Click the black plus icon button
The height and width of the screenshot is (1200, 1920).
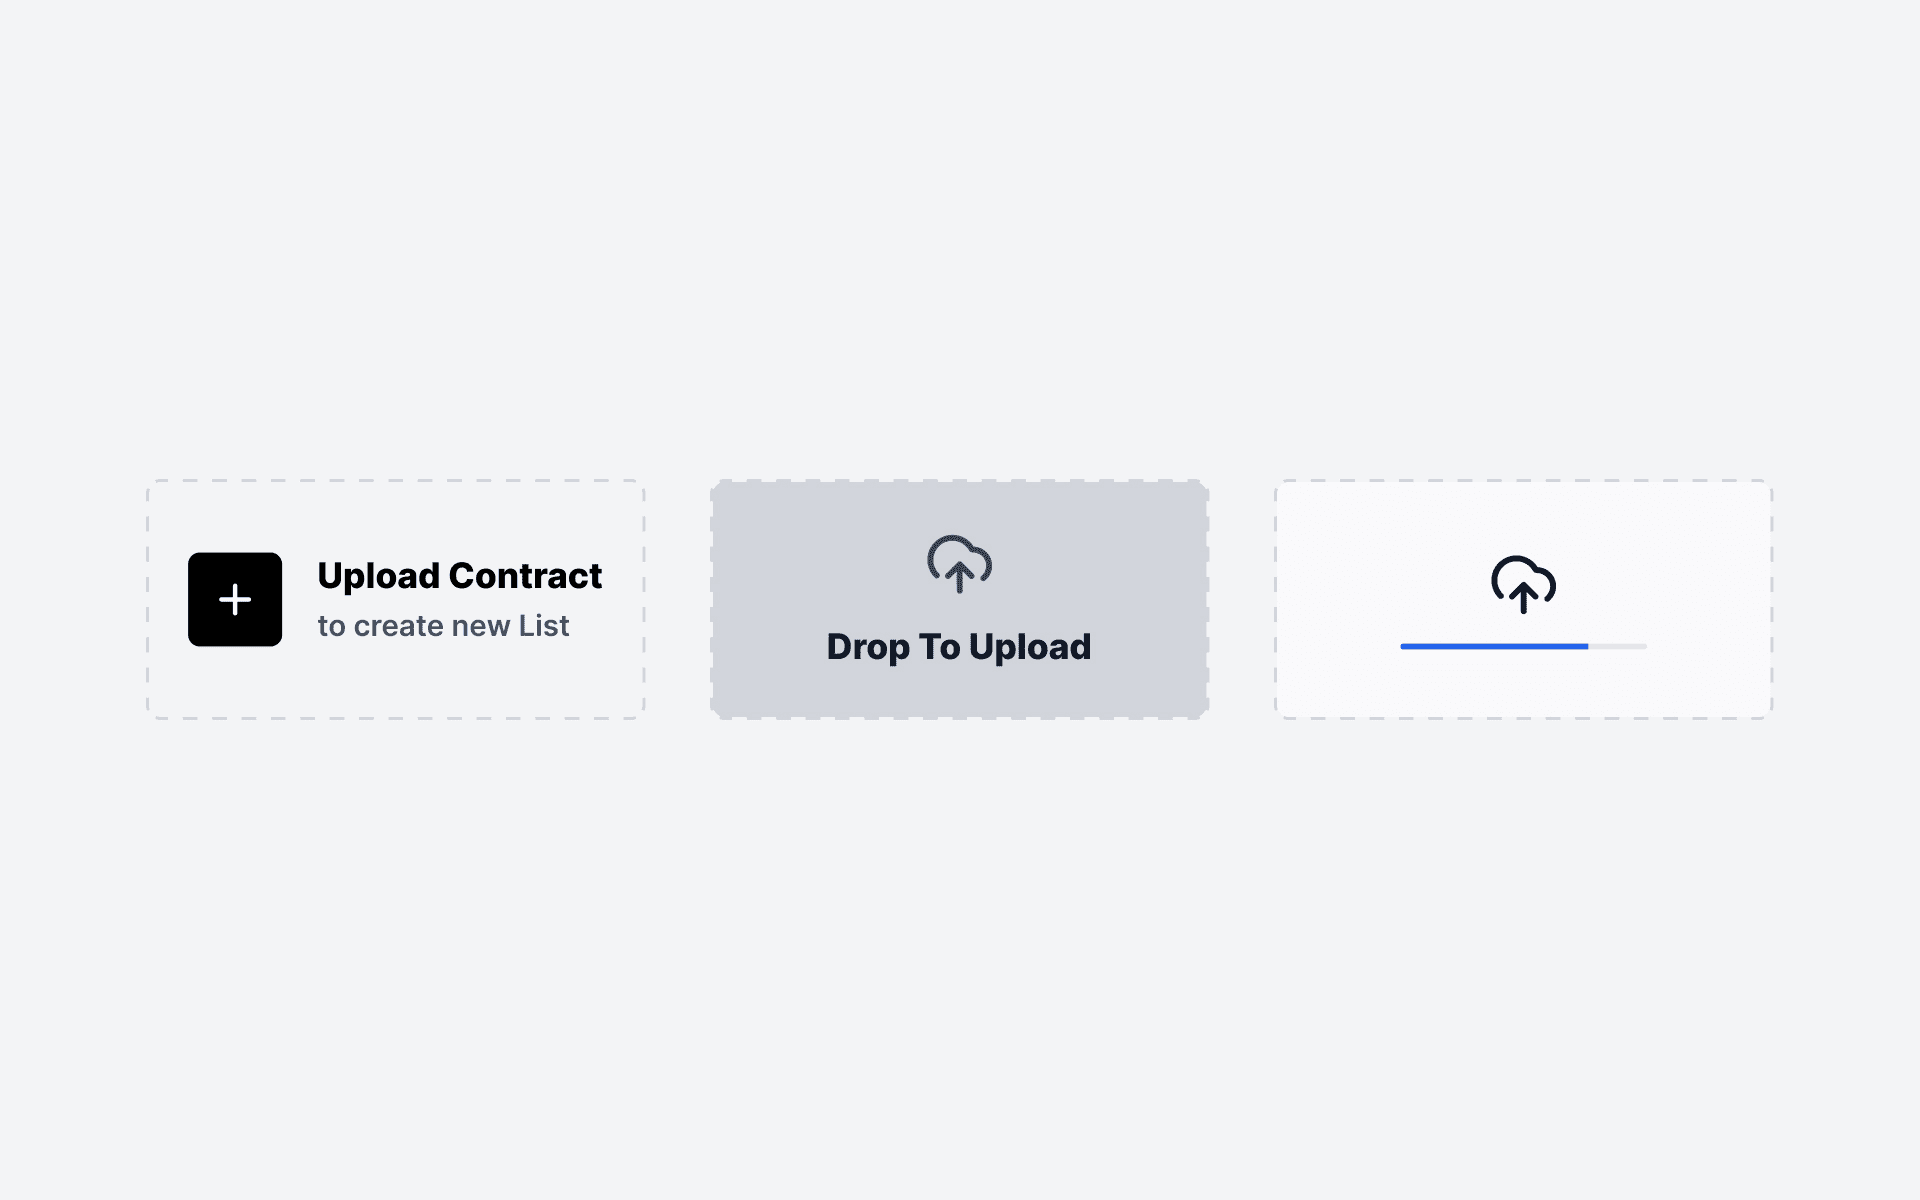tap(235, 599)
